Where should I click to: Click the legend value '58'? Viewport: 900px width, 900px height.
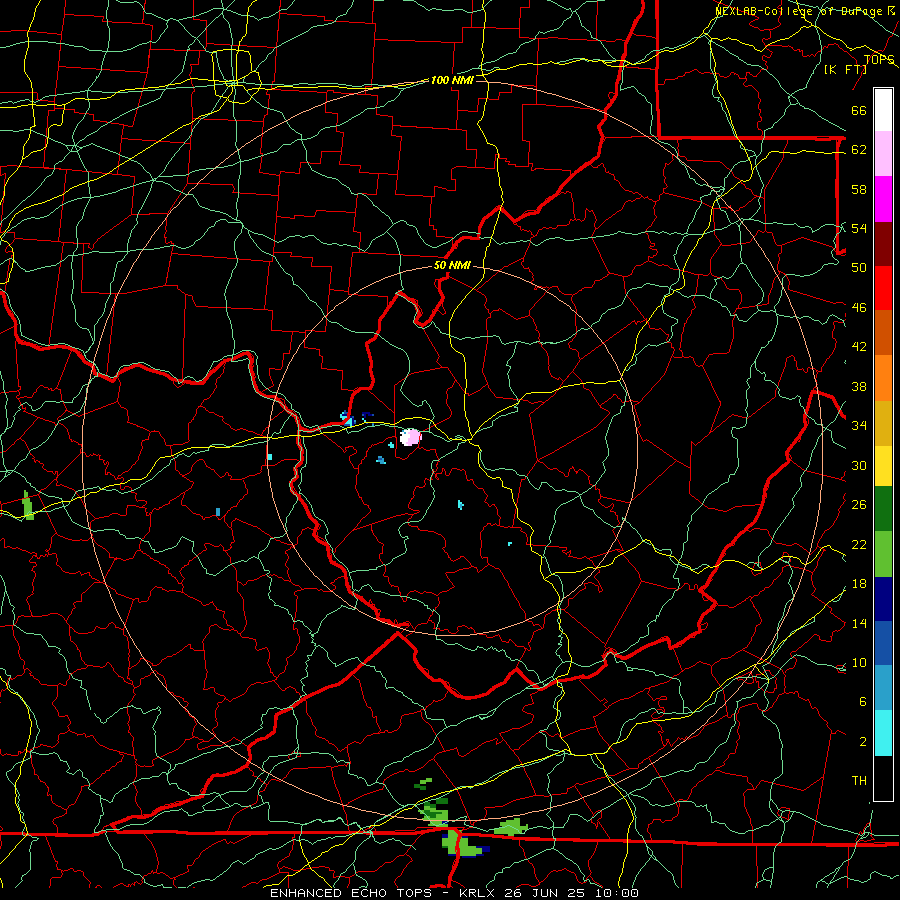pyautogui.click(x=859, y=189)
